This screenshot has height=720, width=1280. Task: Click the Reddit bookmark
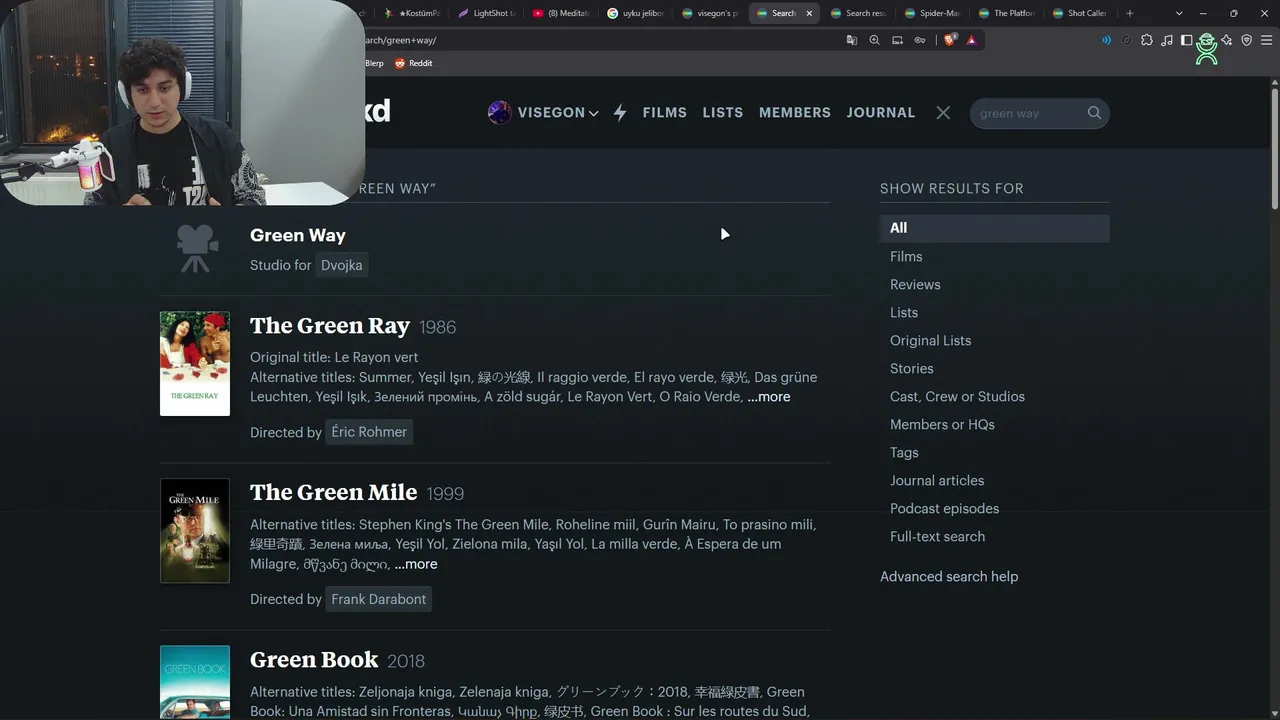(x=413, y=63)
